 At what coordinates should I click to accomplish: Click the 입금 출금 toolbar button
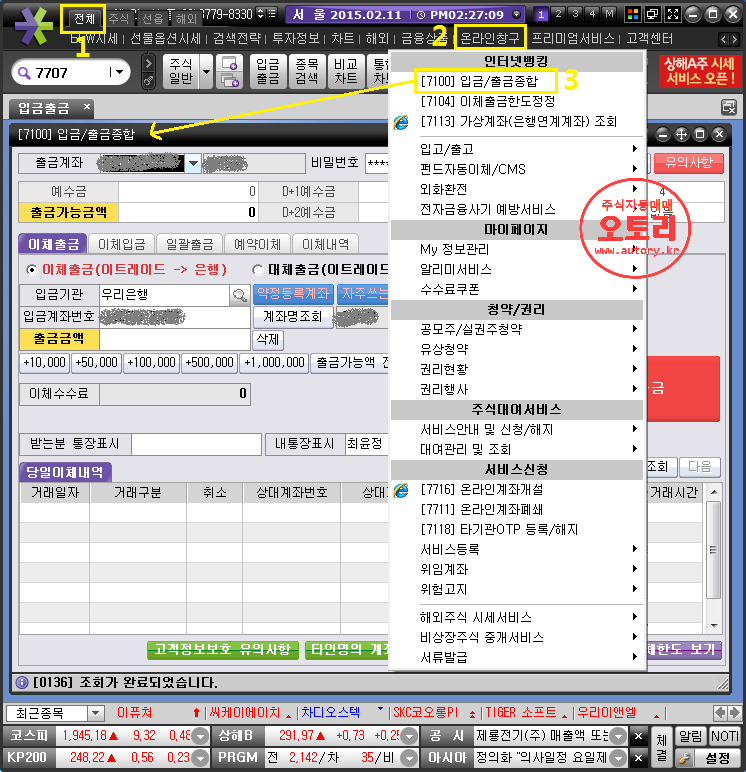[x=268, y=72]
